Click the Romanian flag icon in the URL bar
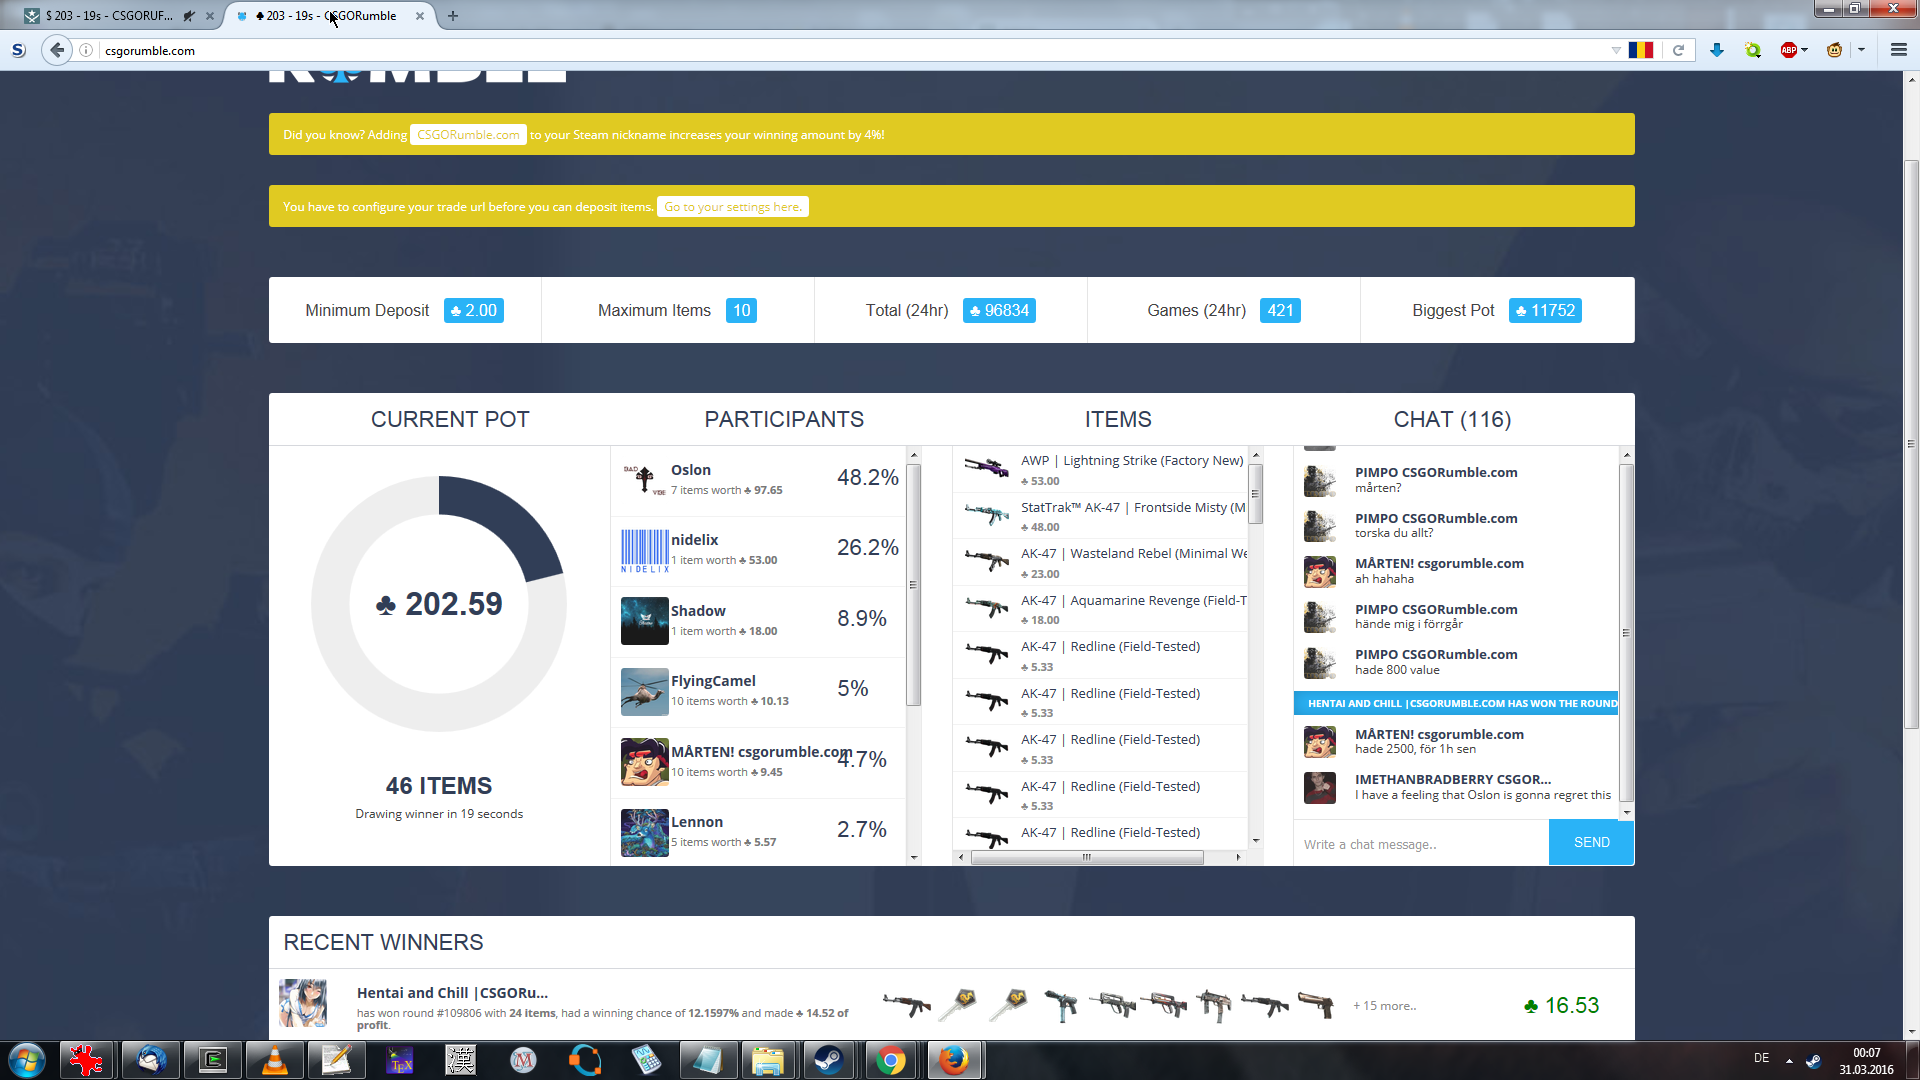 (x=1640, y=50)
